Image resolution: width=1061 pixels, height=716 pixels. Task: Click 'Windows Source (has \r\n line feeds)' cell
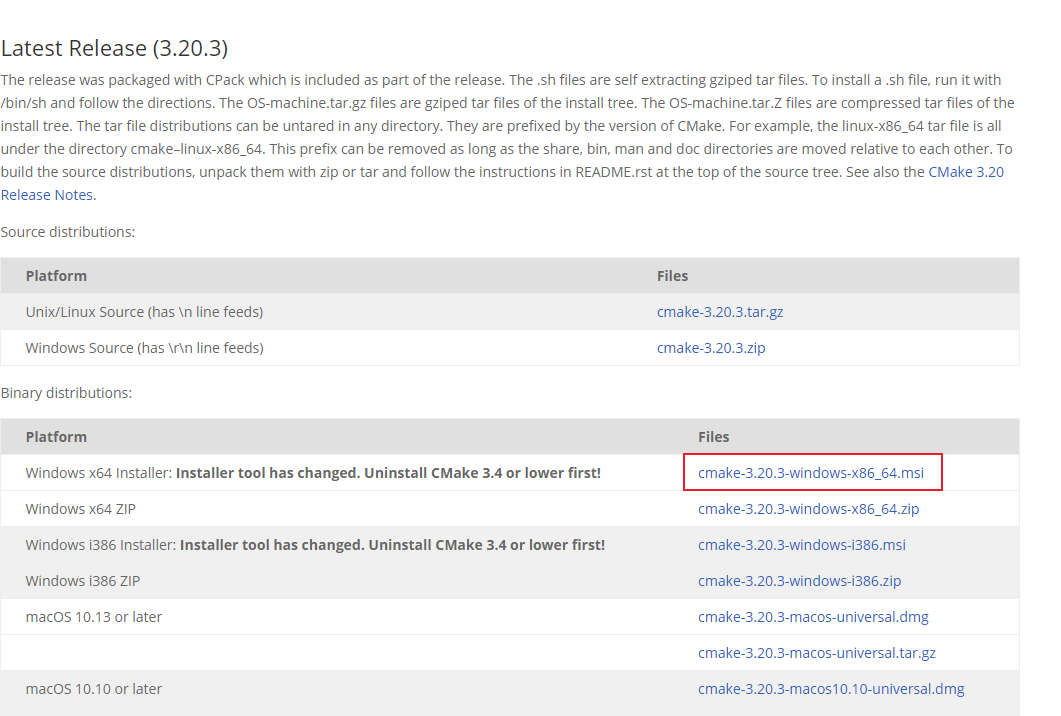(x=144, y=348)
